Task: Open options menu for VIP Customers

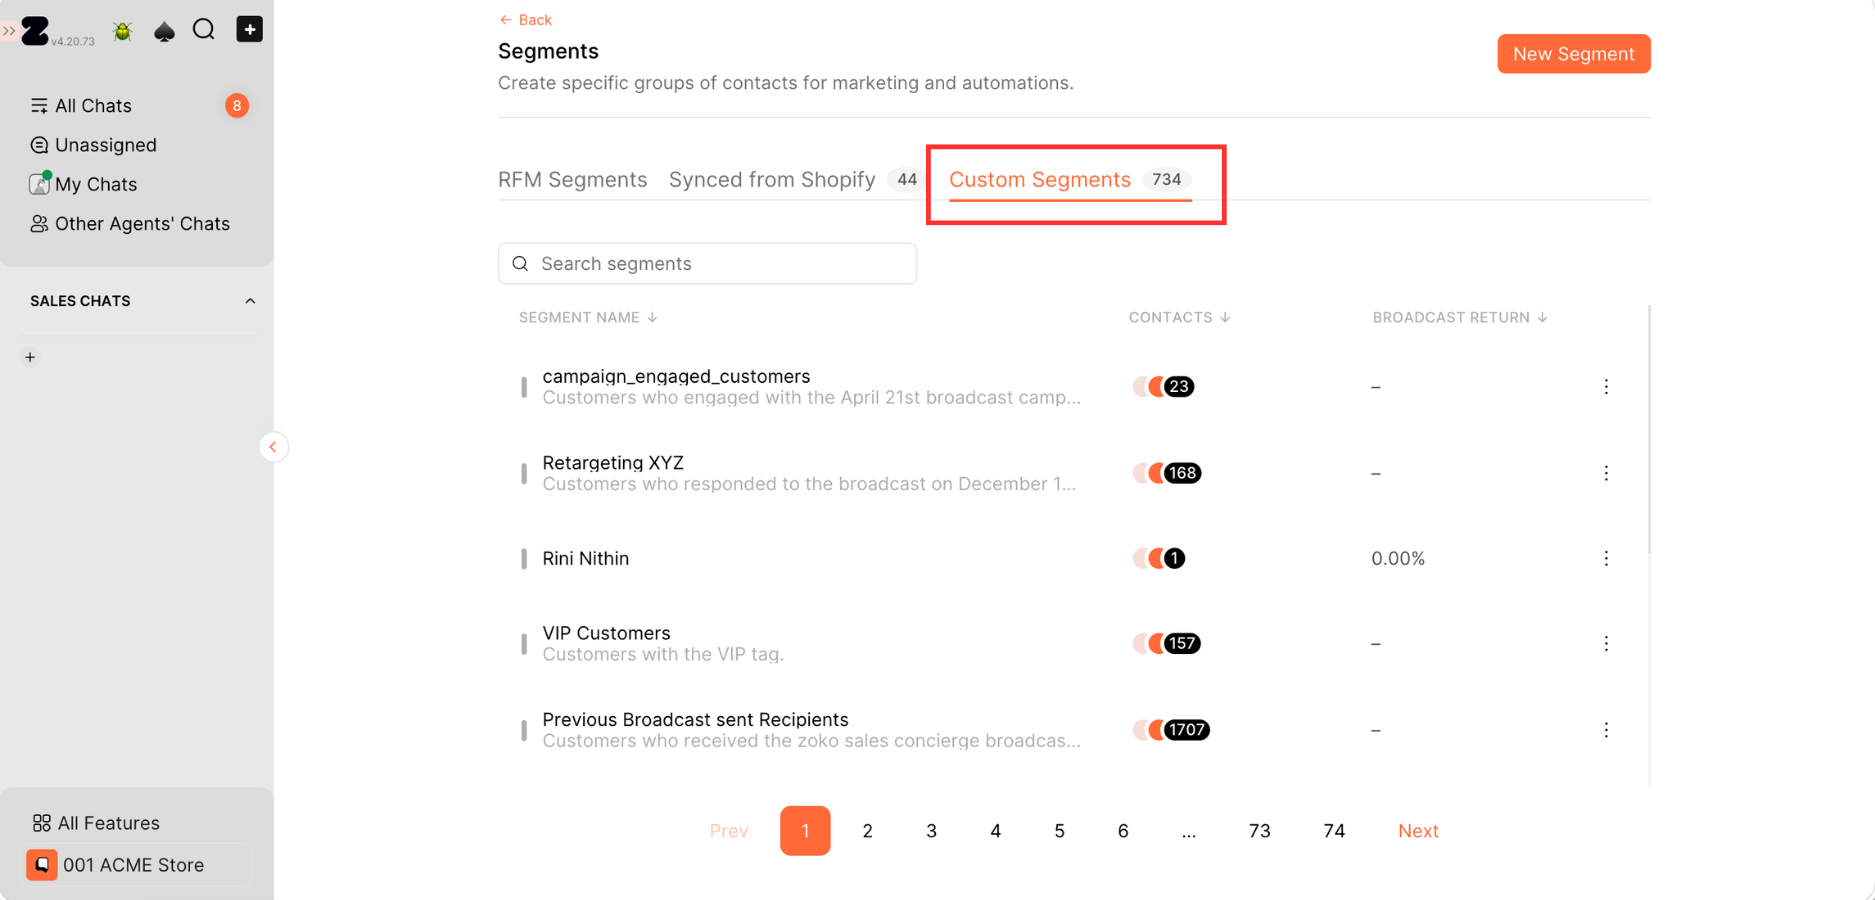Action: point(1606,643)
